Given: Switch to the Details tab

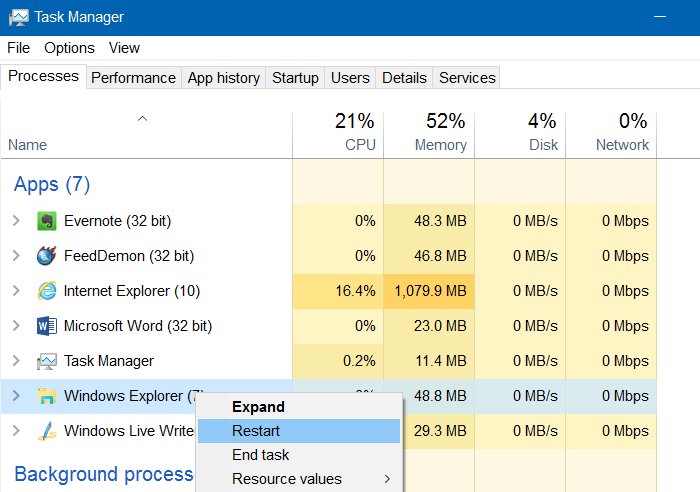Looking at the screenshot, I should 404,78.
